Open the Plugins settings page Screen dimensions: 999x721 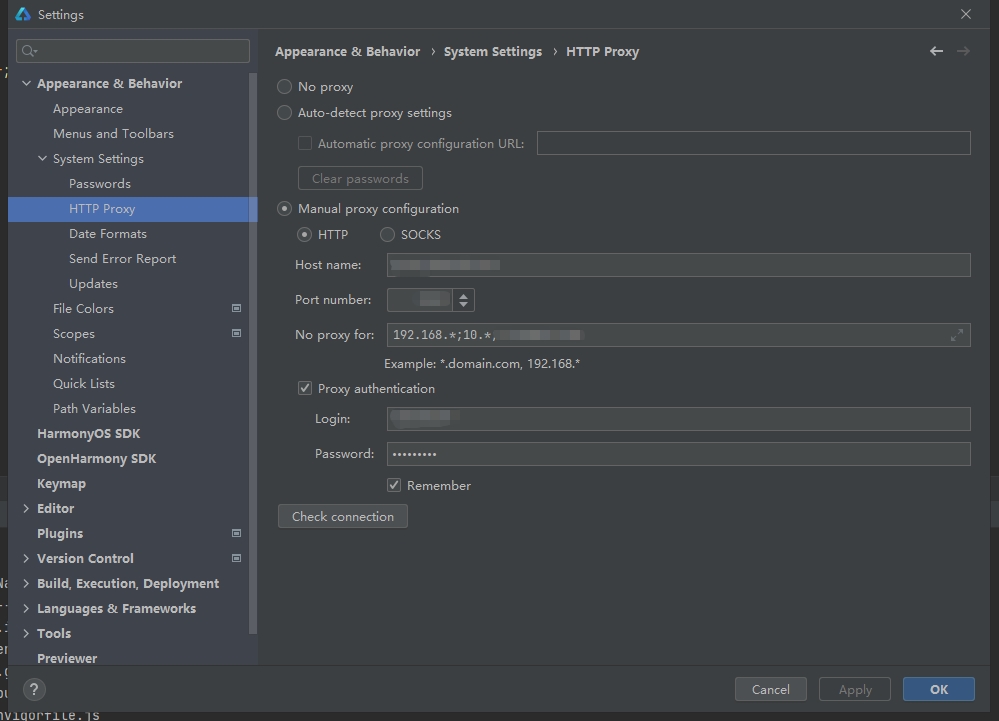[x=60, y=533]
